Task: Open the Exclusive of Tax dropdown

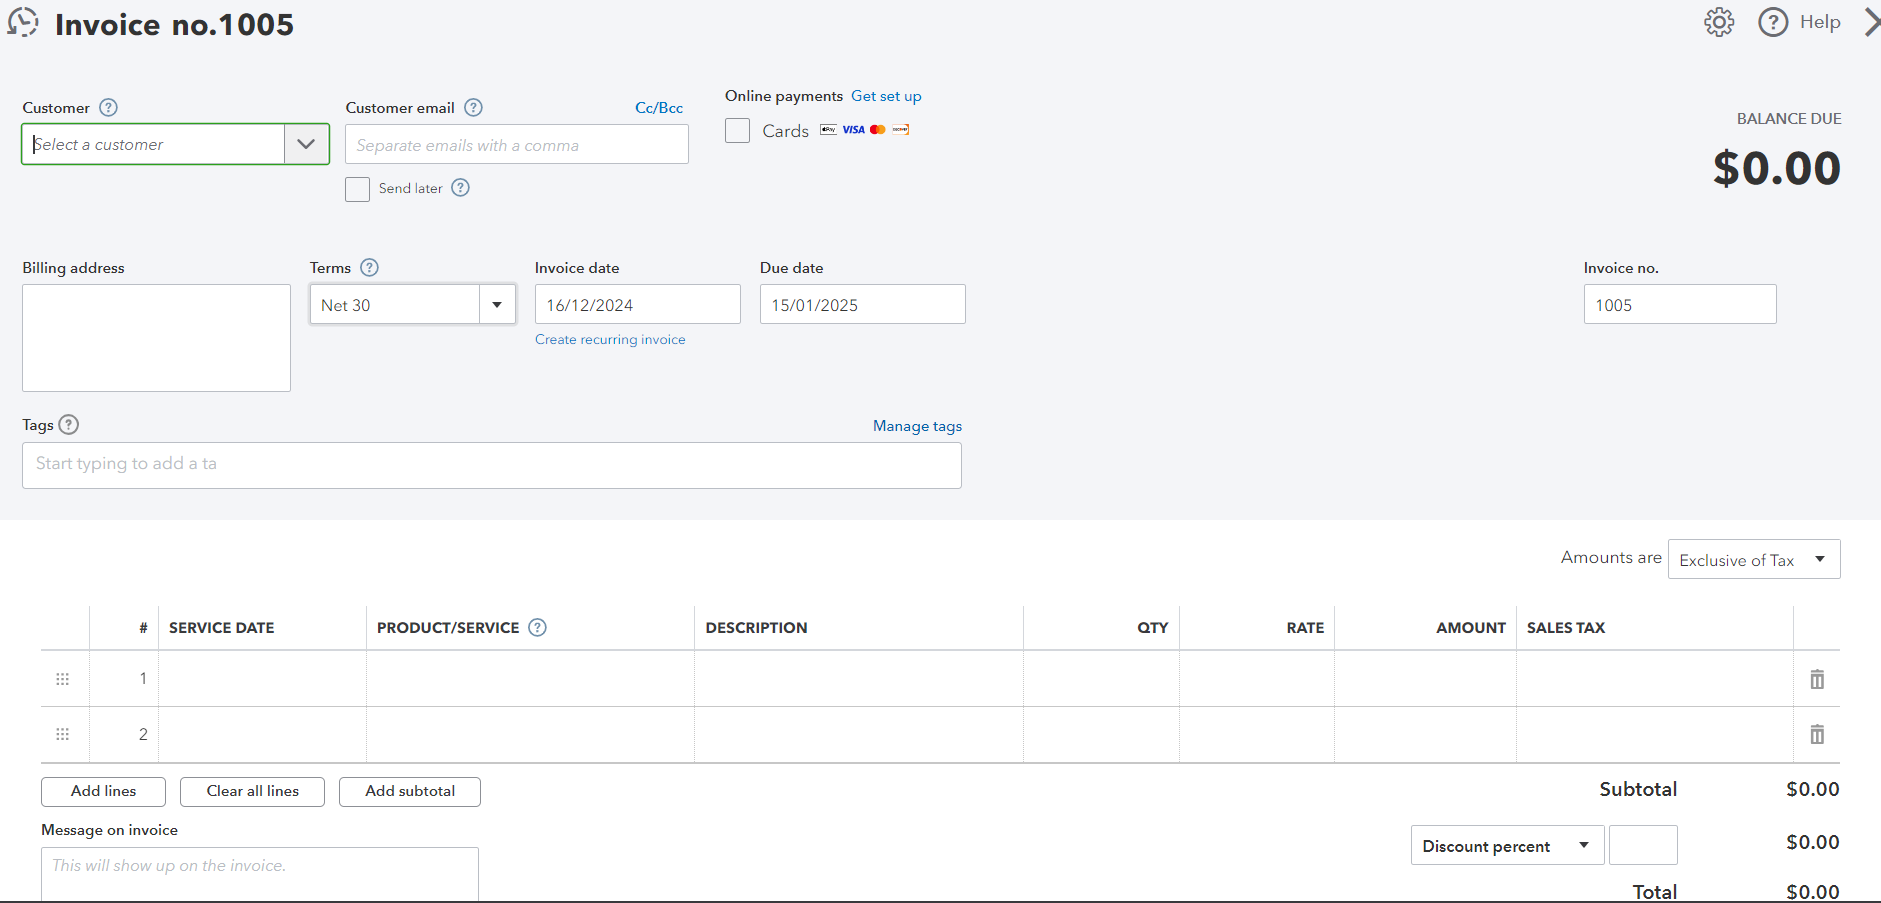Action: pyautogui.click(x=1754, y=560)
